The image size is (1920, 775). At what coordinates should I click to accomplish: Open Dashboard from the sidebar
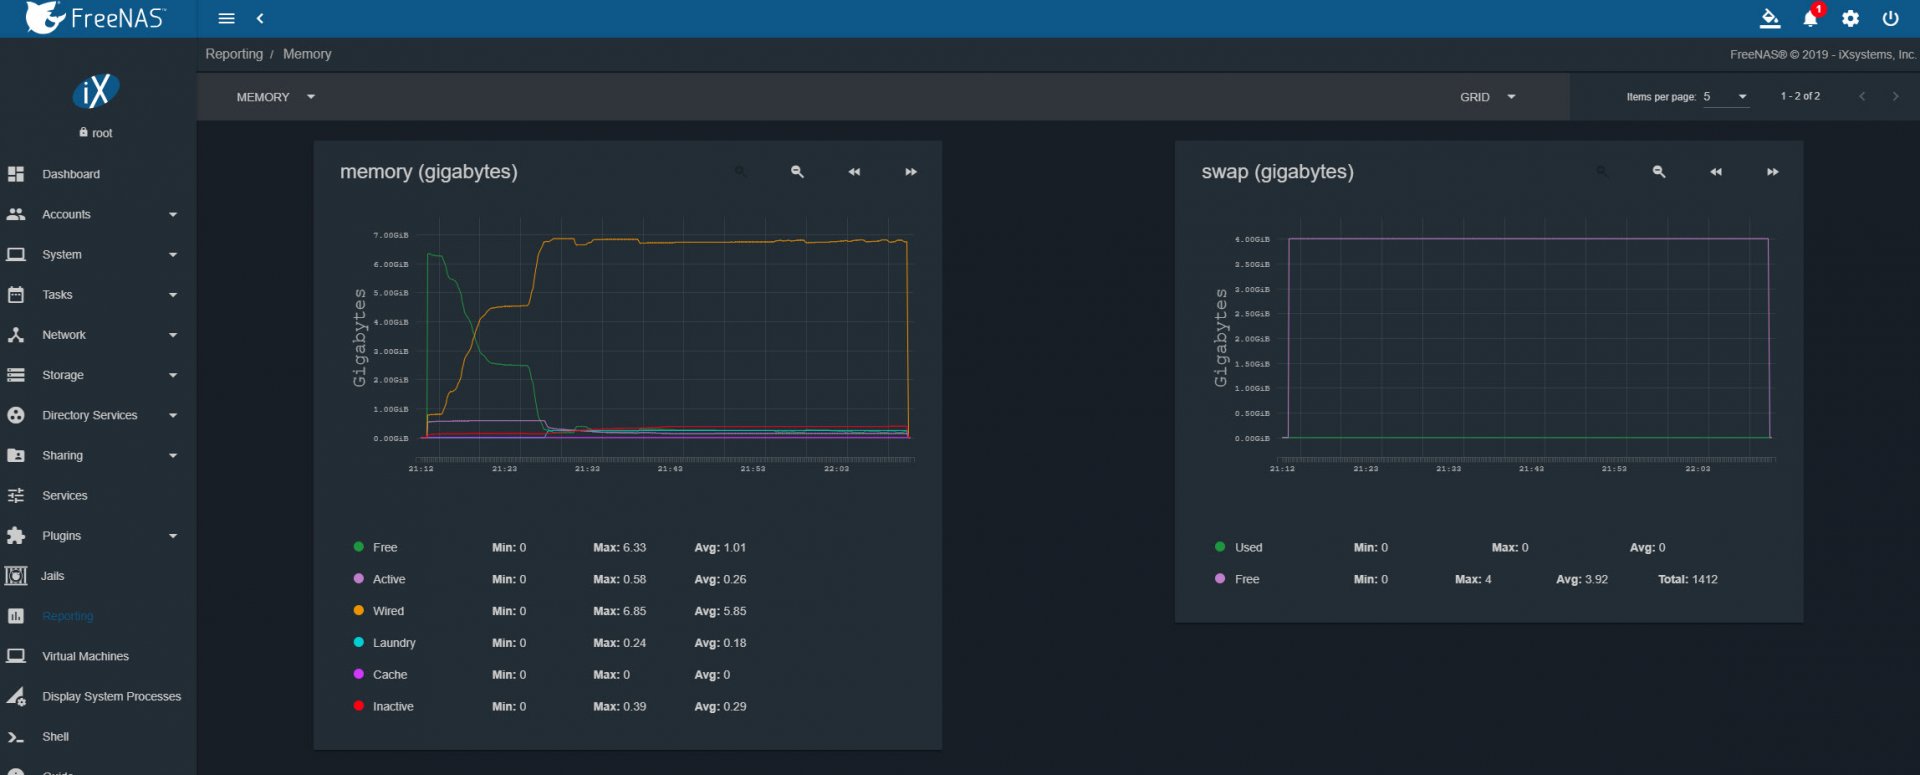tap(70, 174)
